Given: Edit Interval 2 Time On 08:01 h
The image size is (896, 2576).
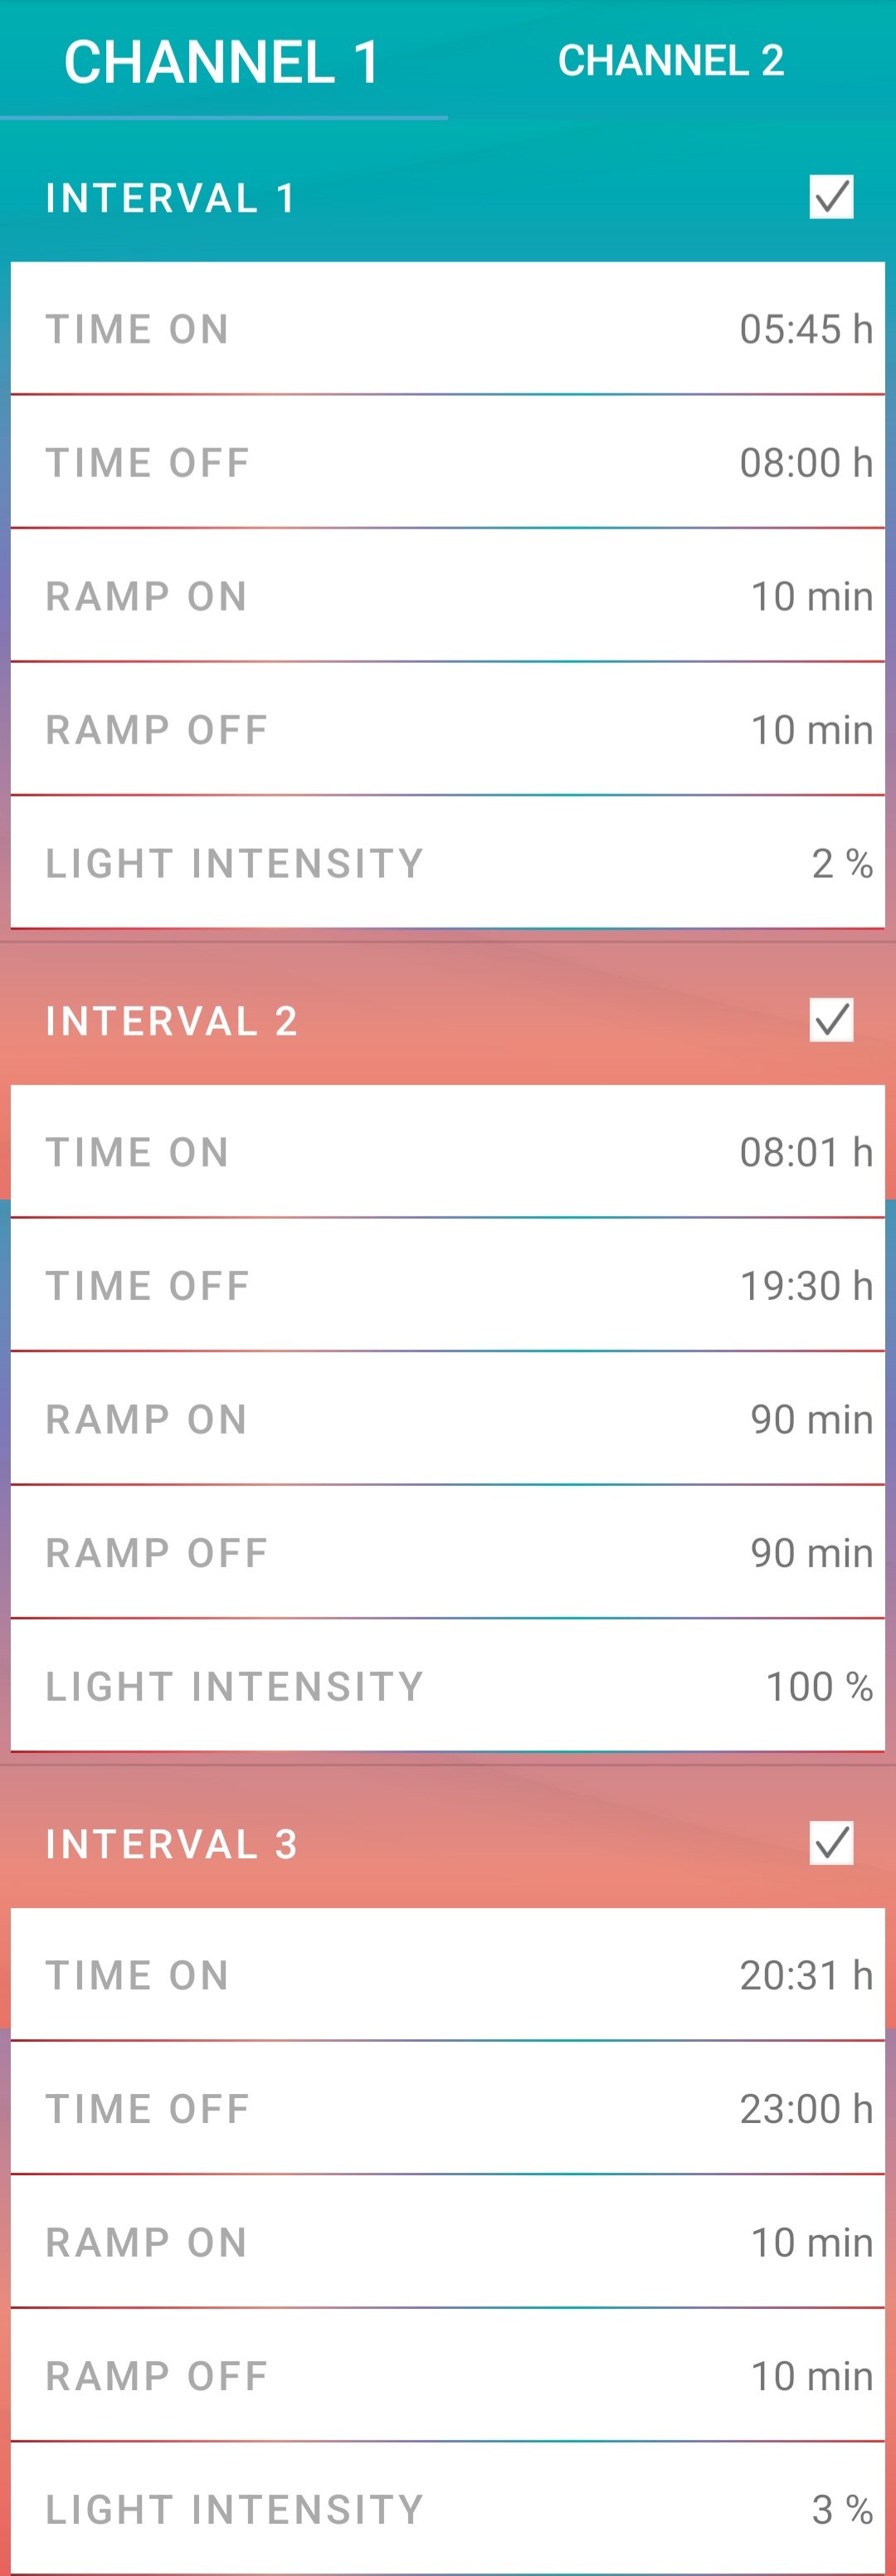Looking at the screenshot, I should coord(448,1152).
